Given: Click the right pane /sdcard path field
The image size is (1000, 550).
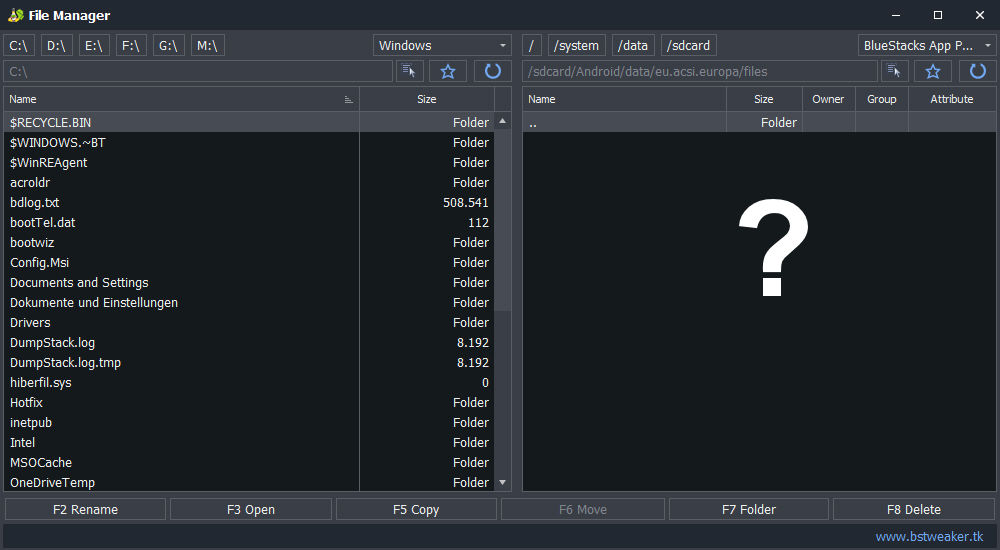Looking at the screenshot, I should click(700, 71).
